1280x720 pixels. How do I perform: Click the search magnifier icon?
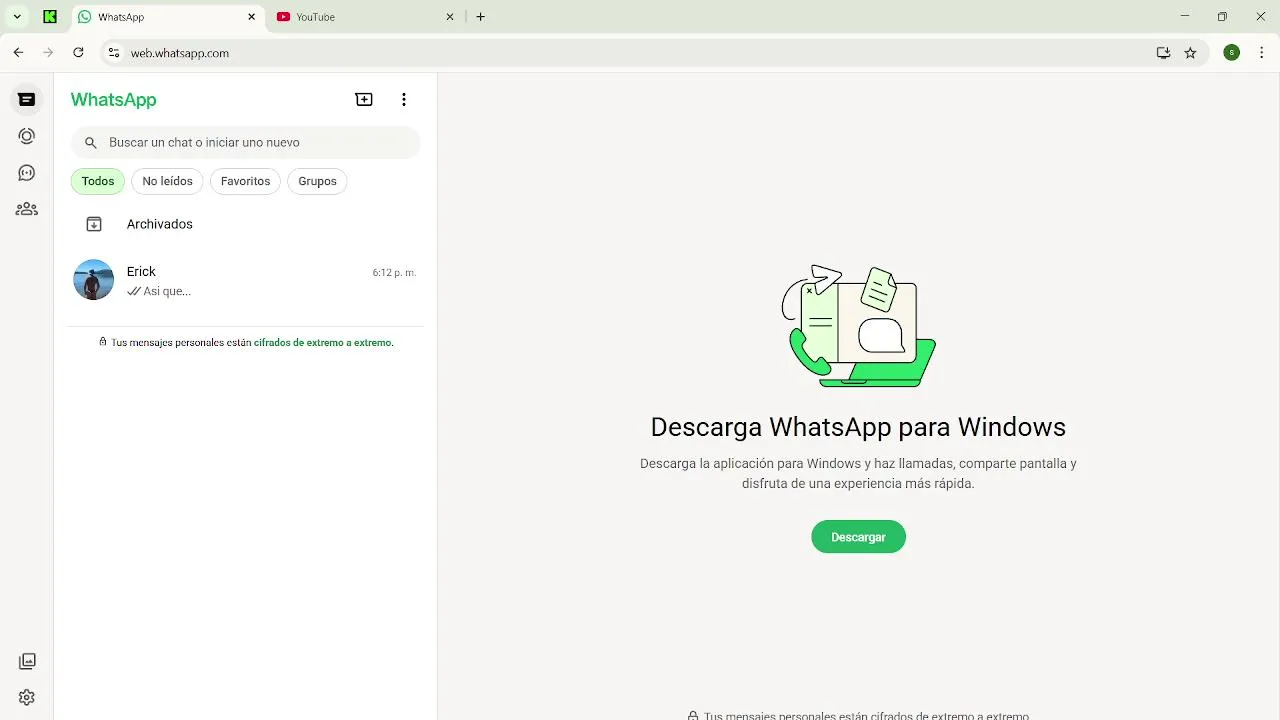click(91, 143)
